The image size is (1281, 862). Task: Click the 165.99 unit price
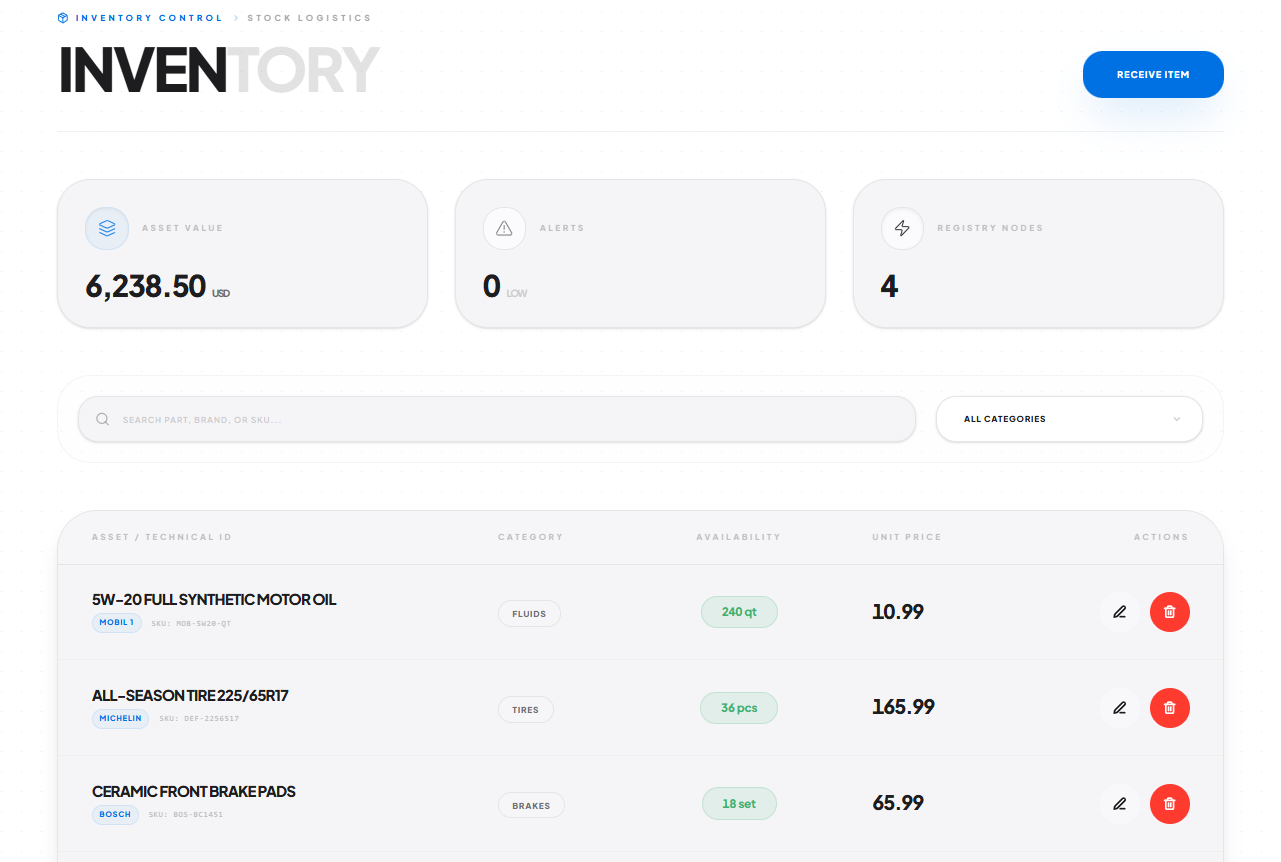coord(903,707)
